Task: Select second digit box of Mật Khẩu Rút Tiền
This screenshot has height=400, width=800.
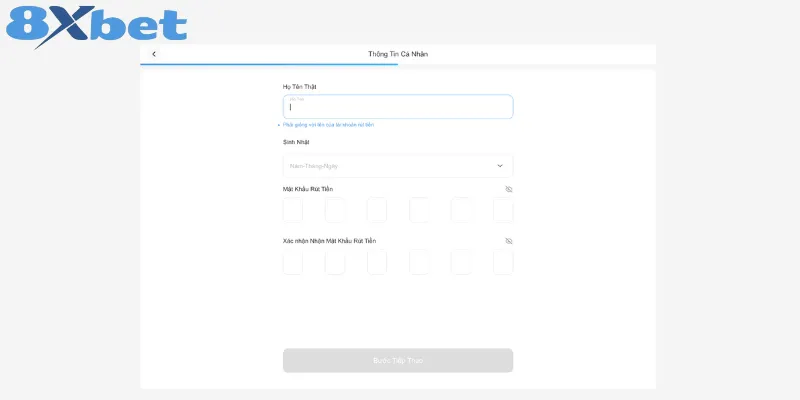Action: [x=335, y=210]
